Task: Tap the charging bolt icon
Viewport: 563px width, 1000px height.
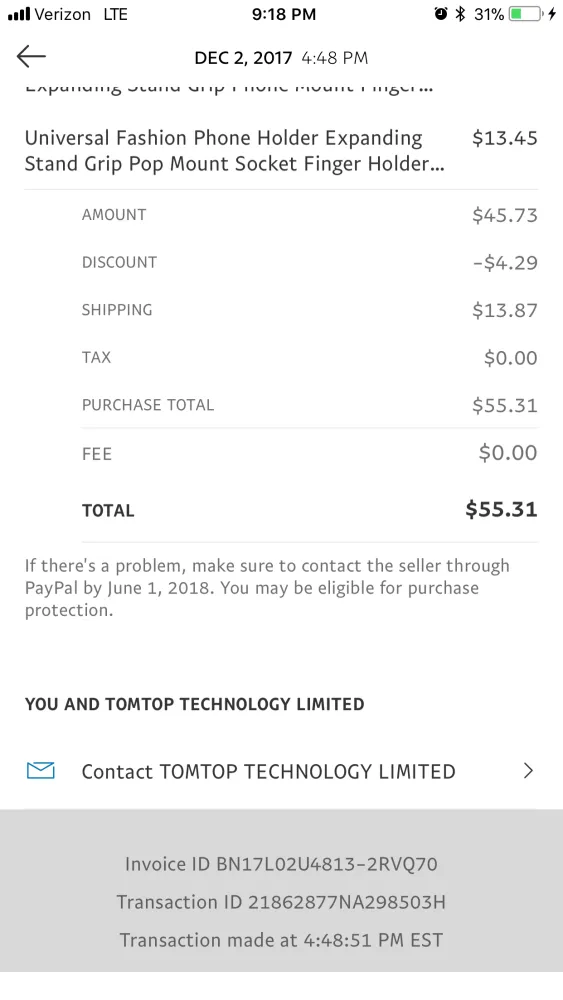Action: (x=552, y=13)
